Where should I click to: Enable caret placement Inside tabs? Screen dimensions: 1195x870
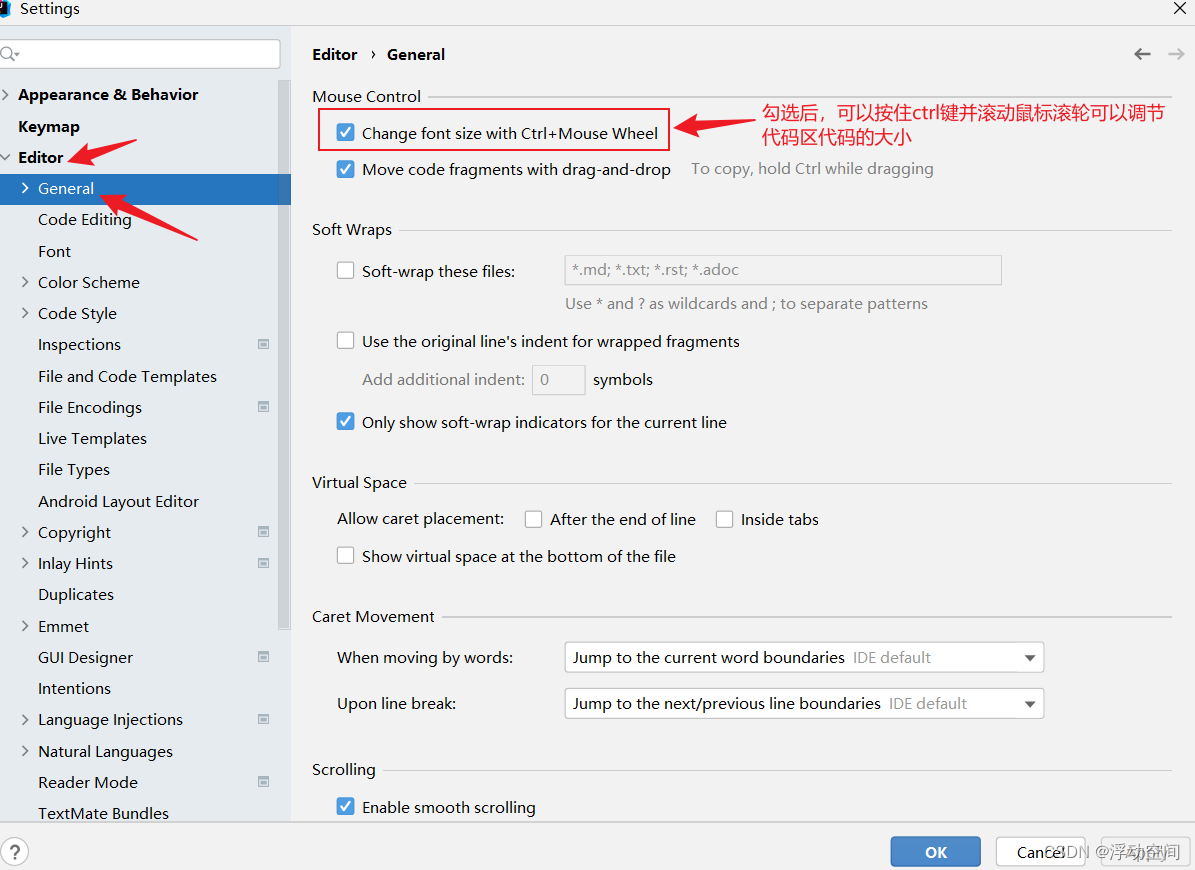point(724,520)
